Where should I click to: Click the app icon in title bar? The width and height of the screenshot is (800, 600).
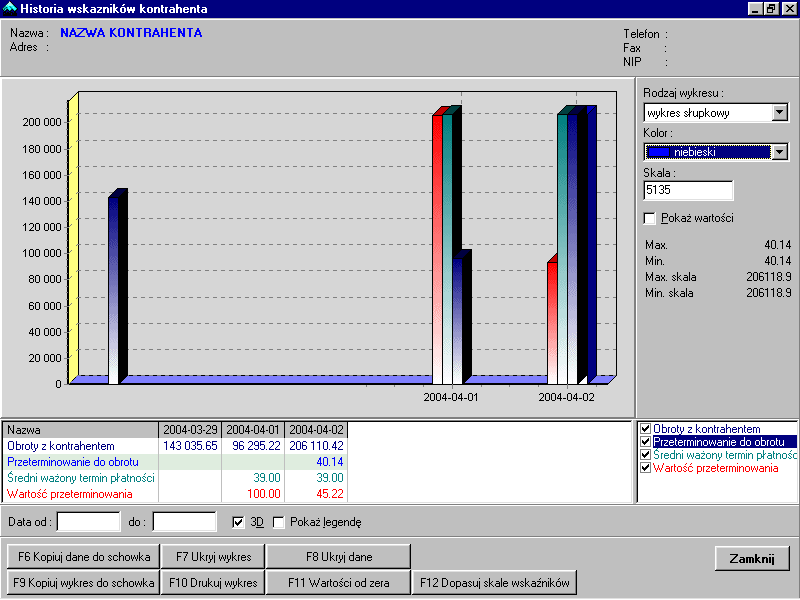10,9
